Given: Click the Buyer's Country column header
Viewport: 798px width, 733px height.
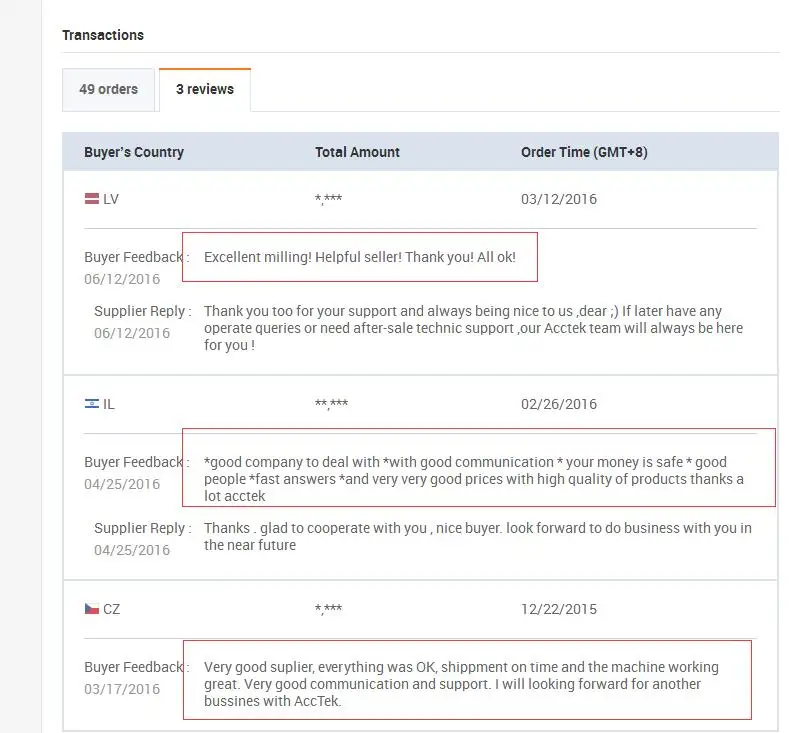Looking at the screenshot, I should click(134, 152).
